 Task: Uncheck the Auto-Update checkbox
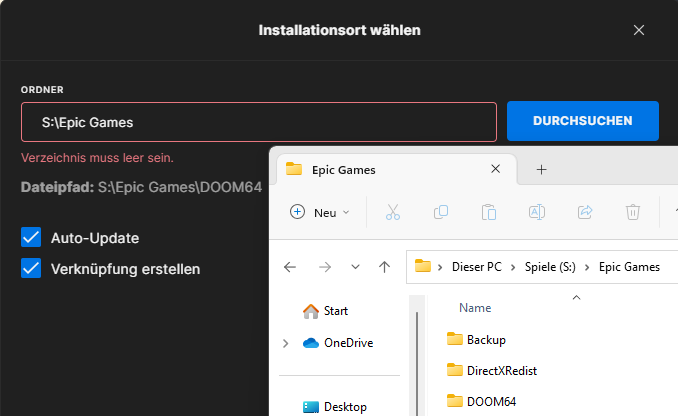pos(31,237)
